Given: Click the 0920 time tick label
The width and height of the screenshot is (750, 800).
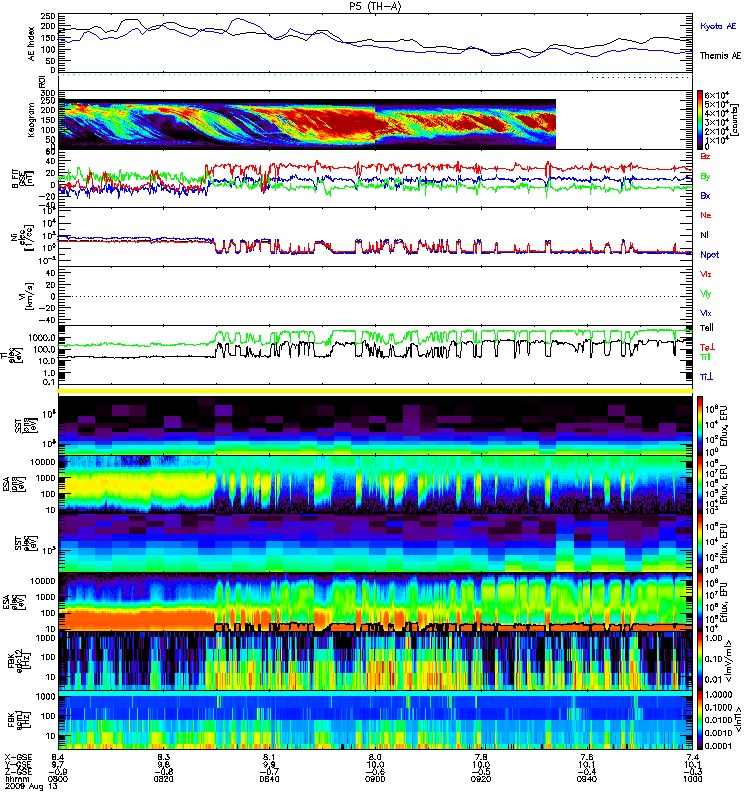Looking at the screenshot, I should (x=481, y=779).
